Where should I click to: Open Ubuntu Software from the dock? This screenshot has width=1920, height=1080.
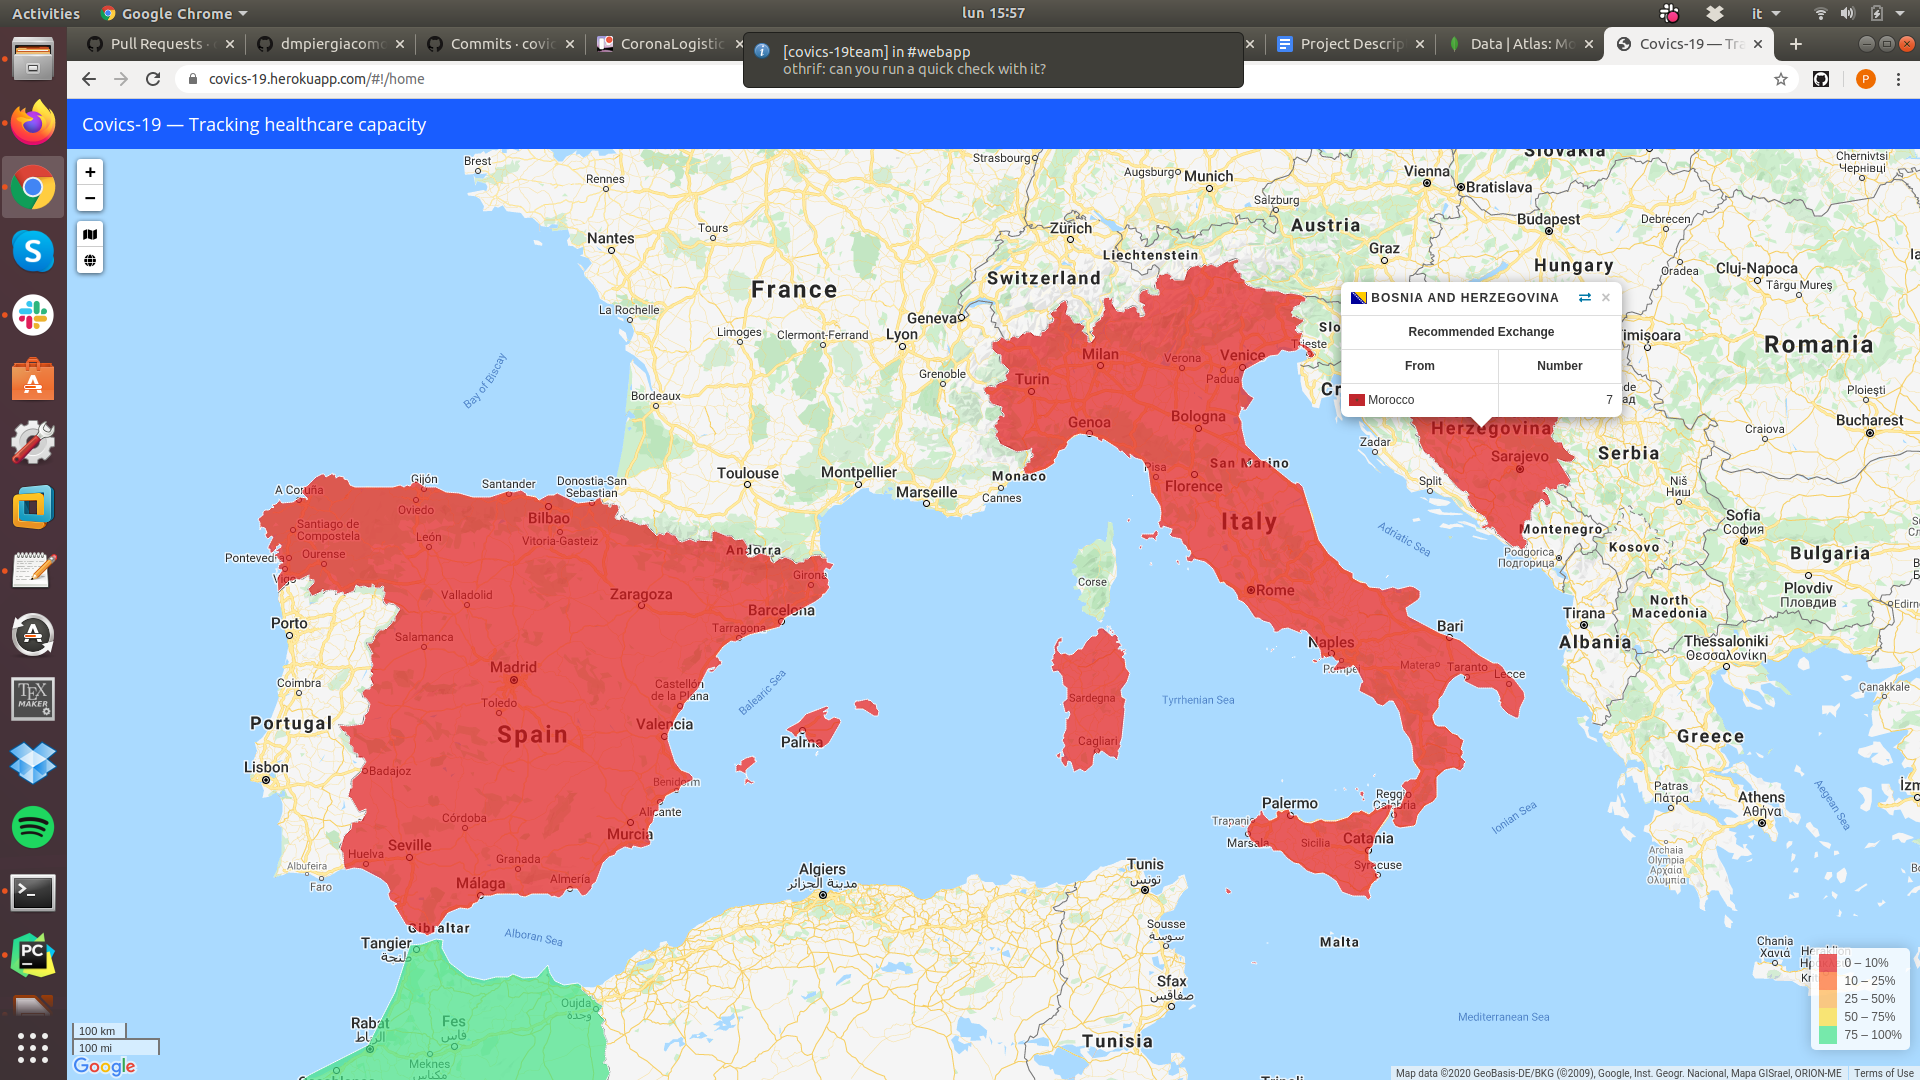point(33,379)
